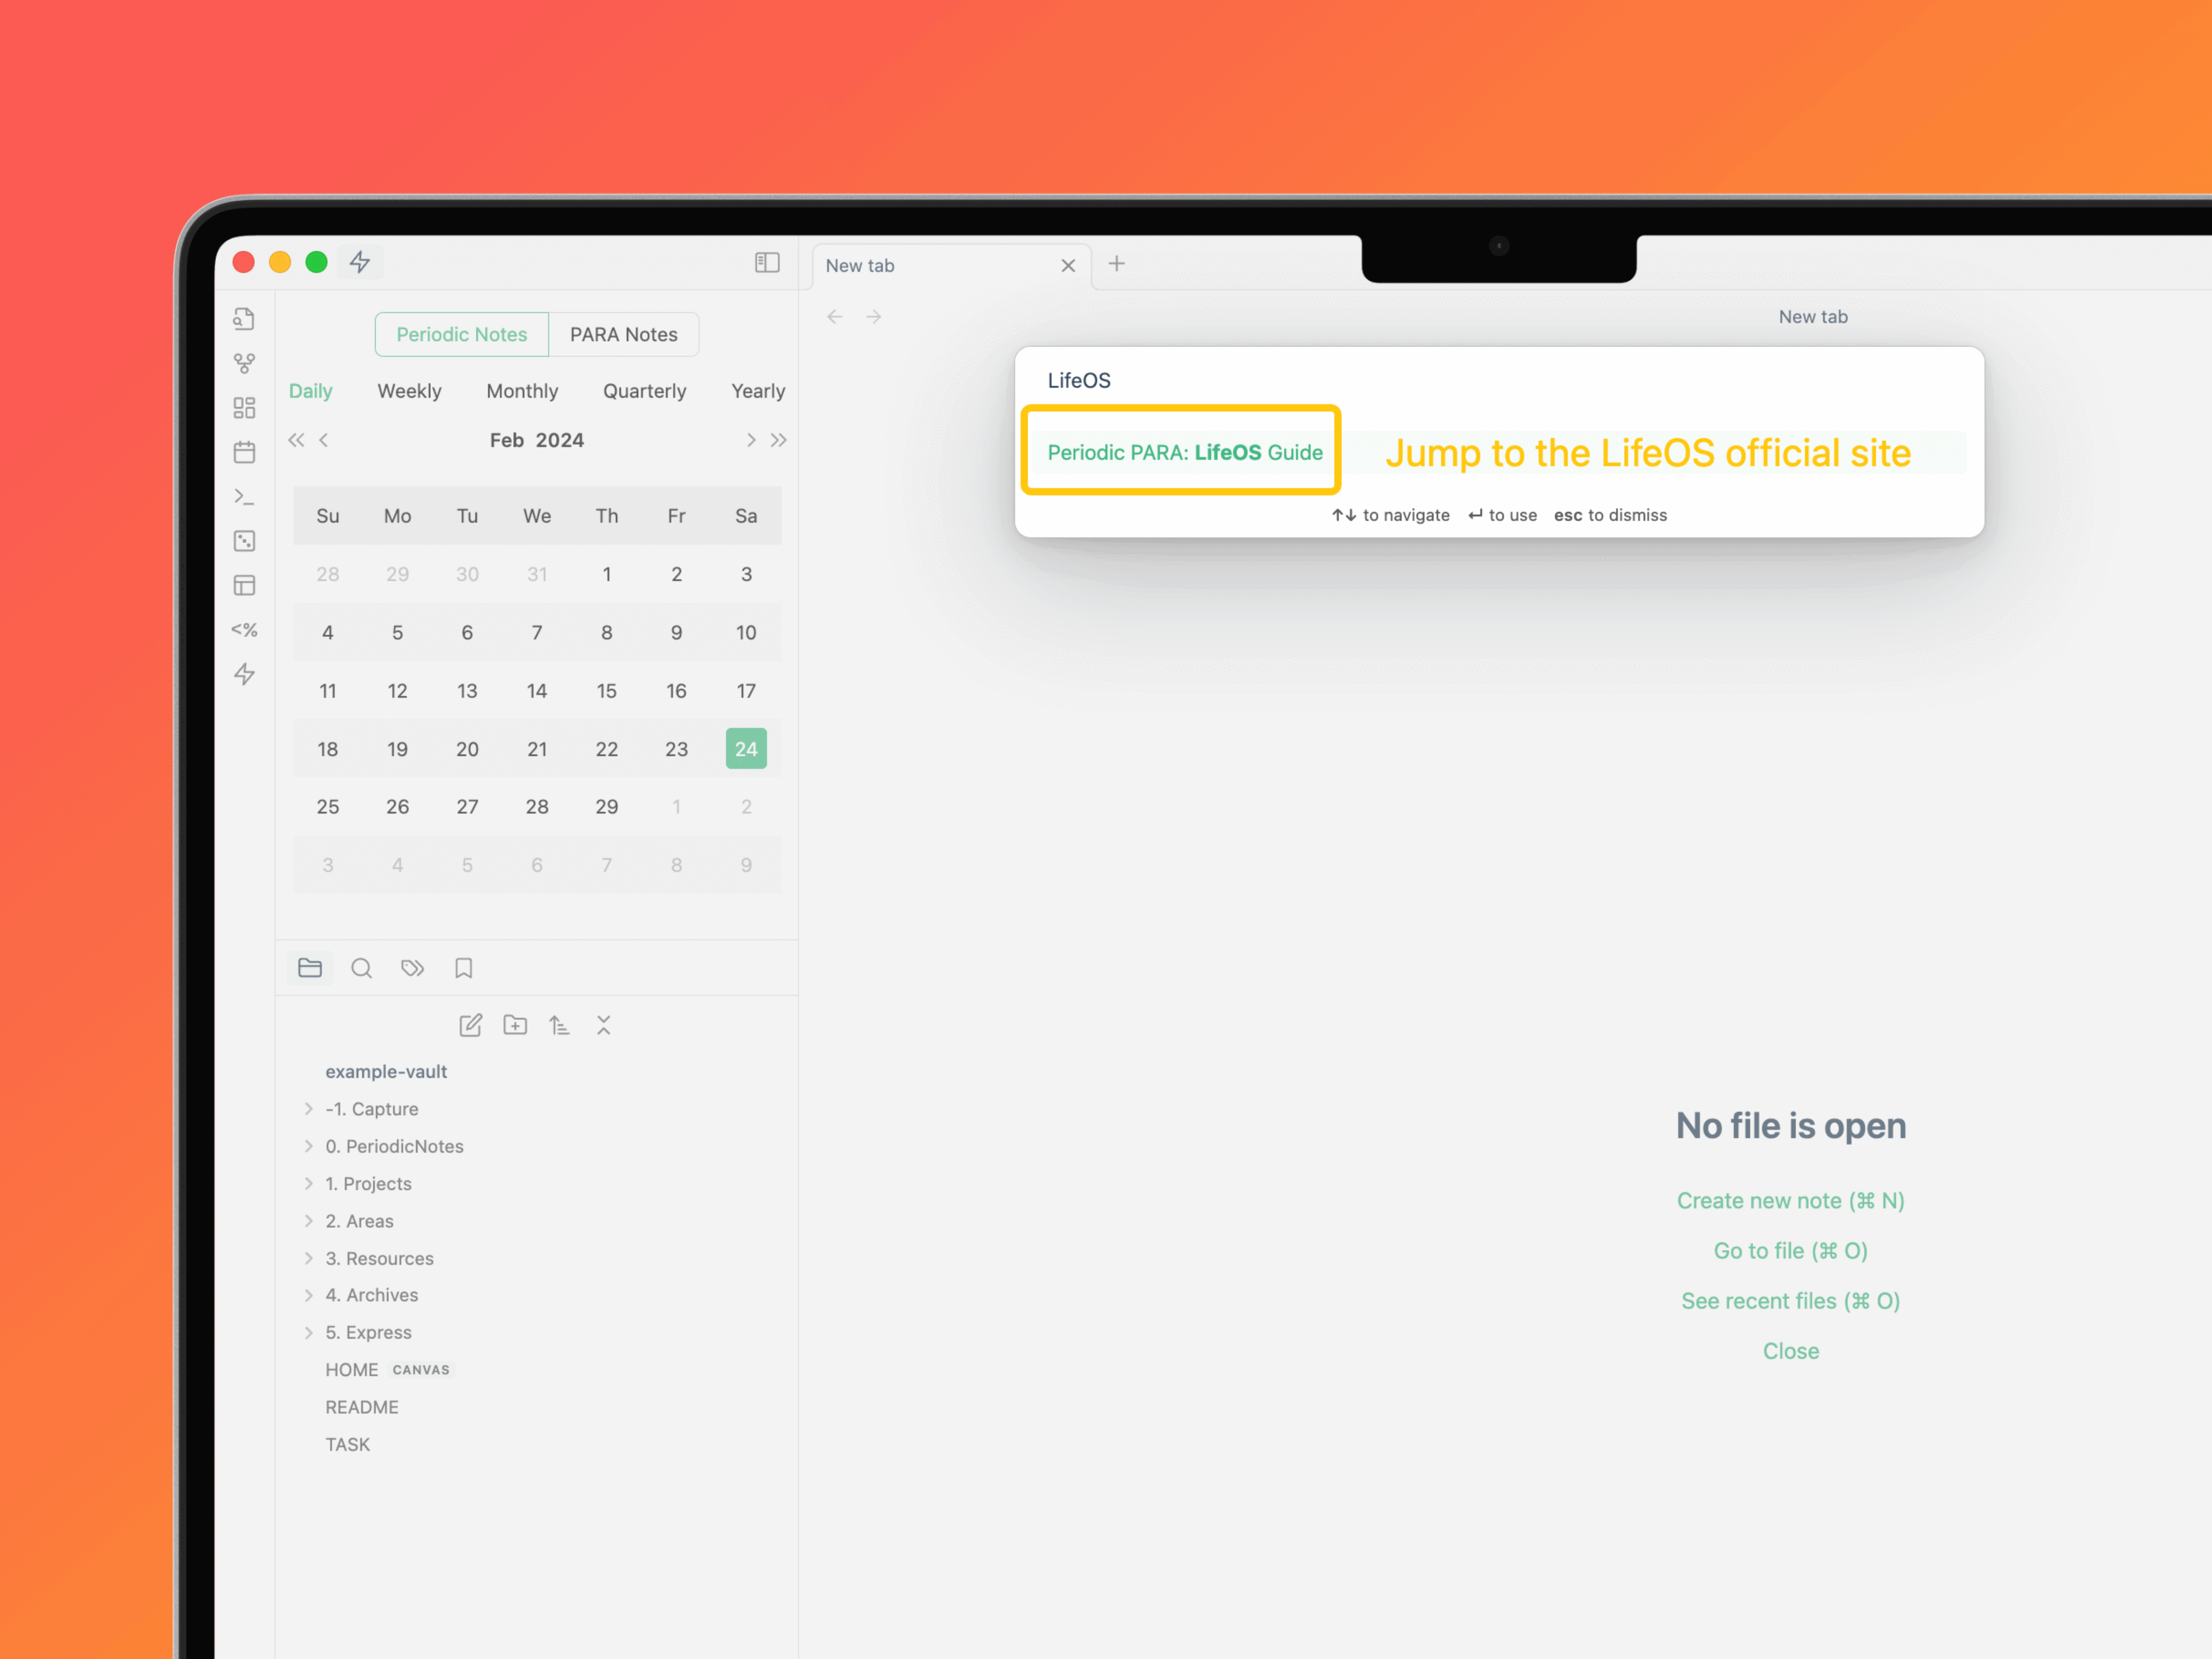Open the canvas ribbon icon
This screenshot has height=1659, width=2212.
[244, 408]
